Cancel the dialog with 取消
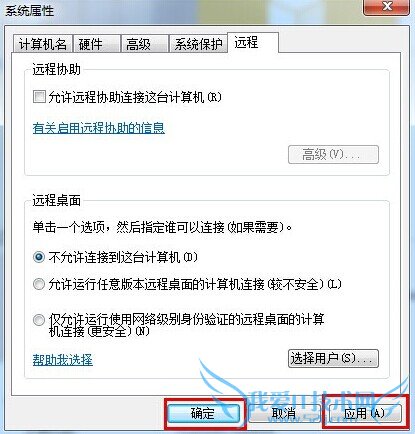The width and height of the screenshot is (415, 434). [x=284, y=413]
